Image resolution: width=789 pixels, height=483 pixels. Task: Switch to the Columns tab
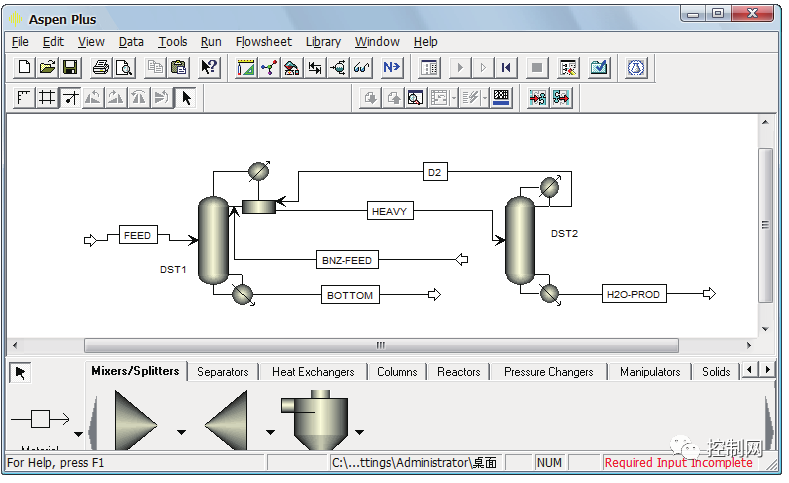click(x=396, y=372)
